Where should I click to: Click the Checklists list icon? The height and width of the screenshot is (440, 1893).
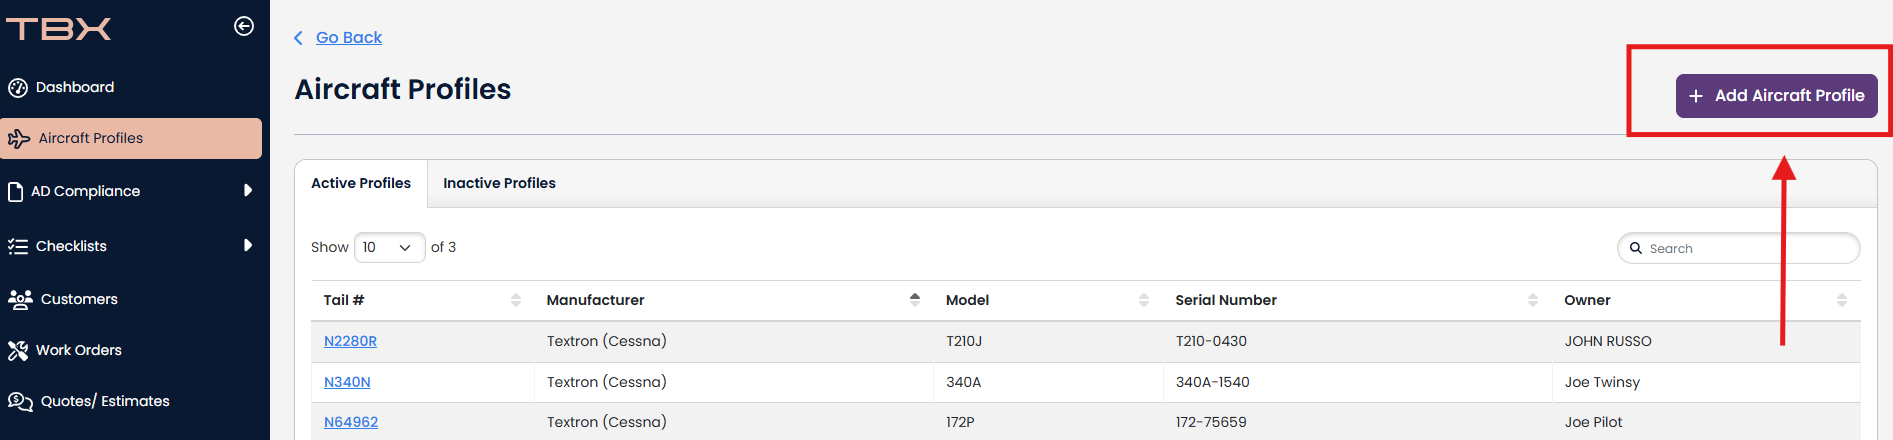pyautogui.click(x=18, y=246)
